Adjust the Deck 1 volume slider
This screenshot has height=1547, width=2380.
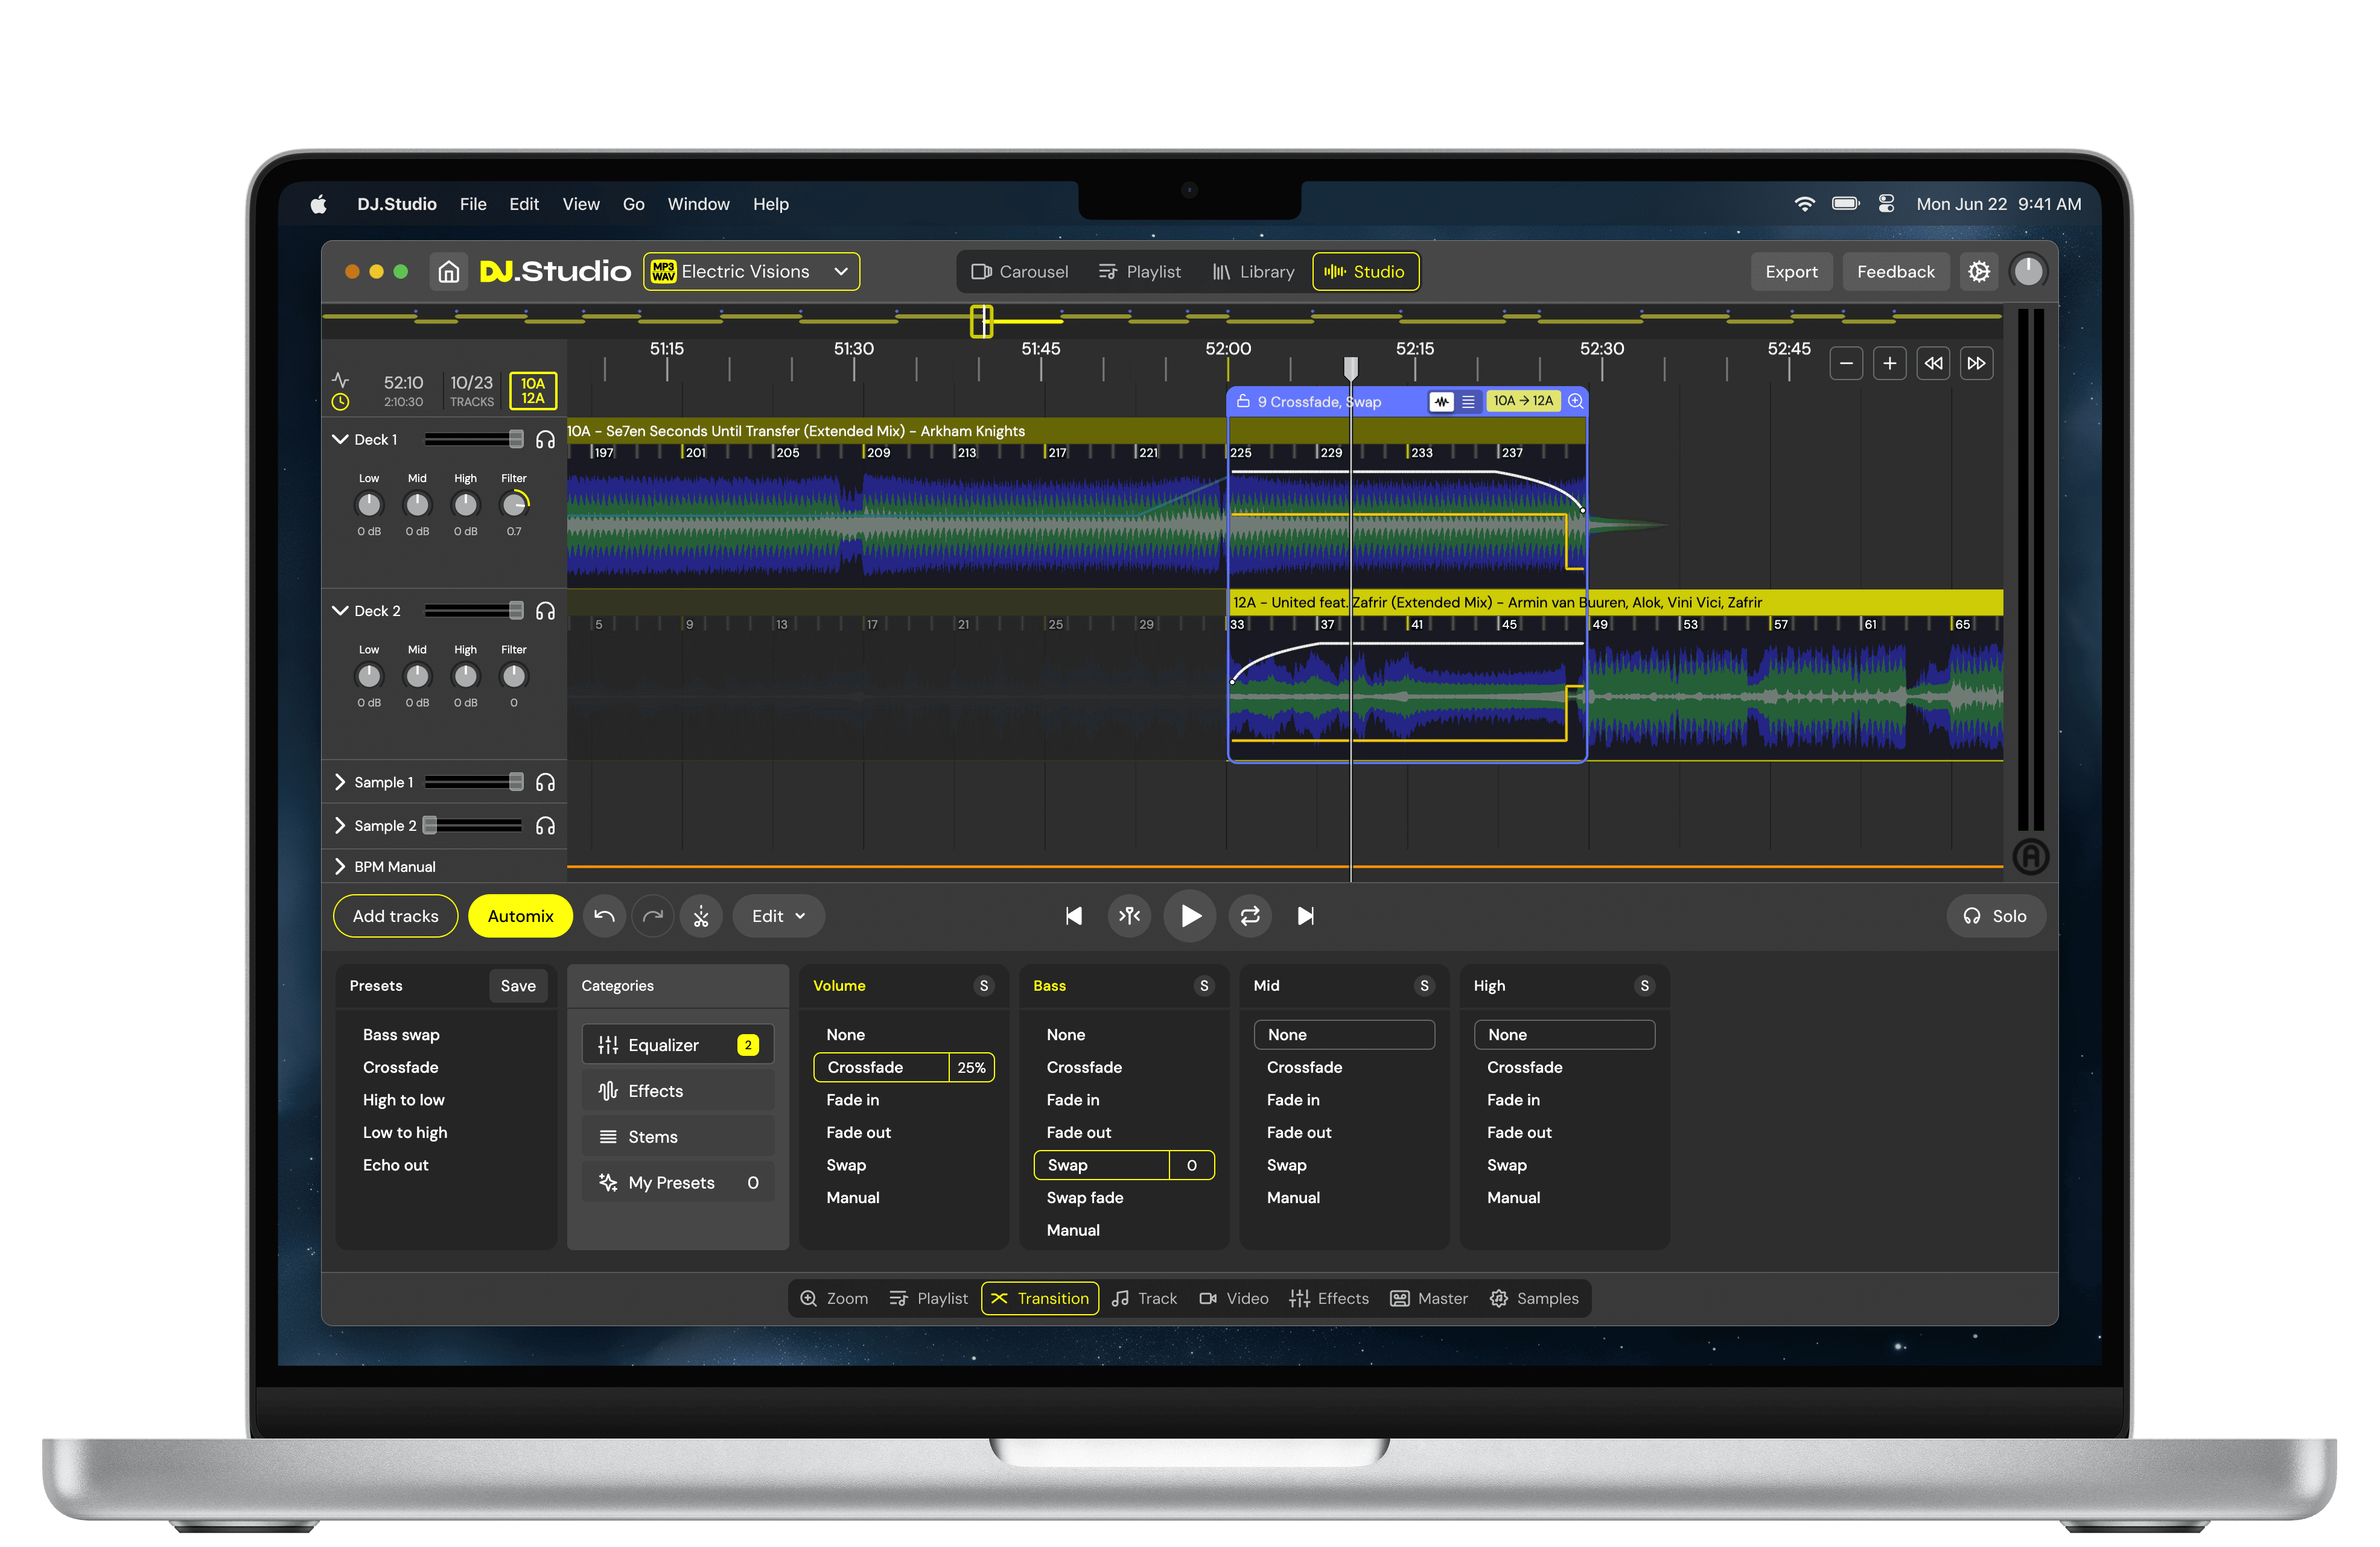tap(515, 440)
